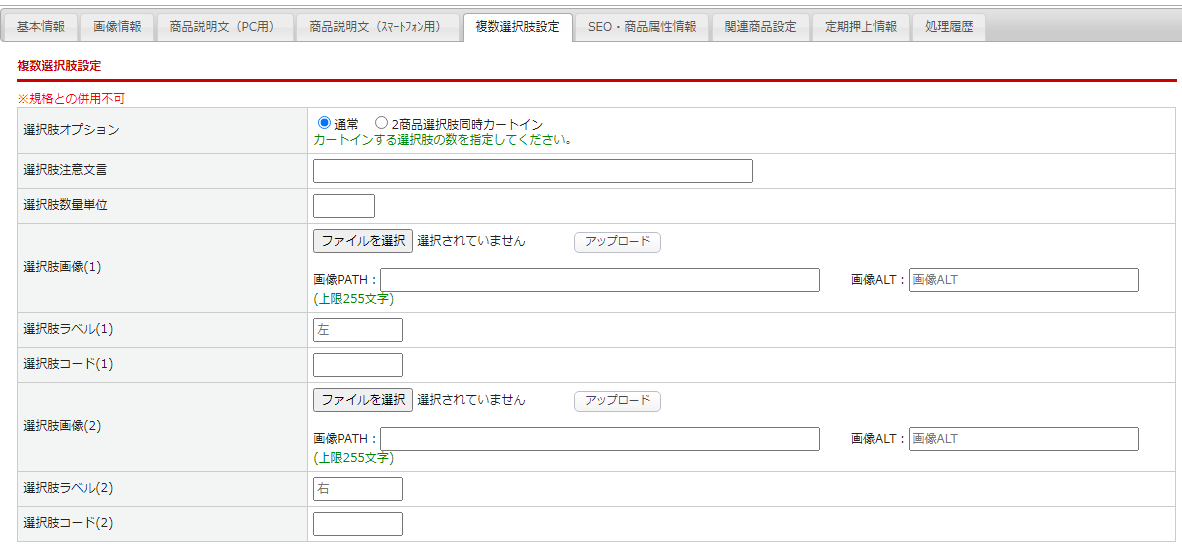
Task: Click the 選択肢数量単位 input box
Action: pyautogui.click(x=343, y=206)
